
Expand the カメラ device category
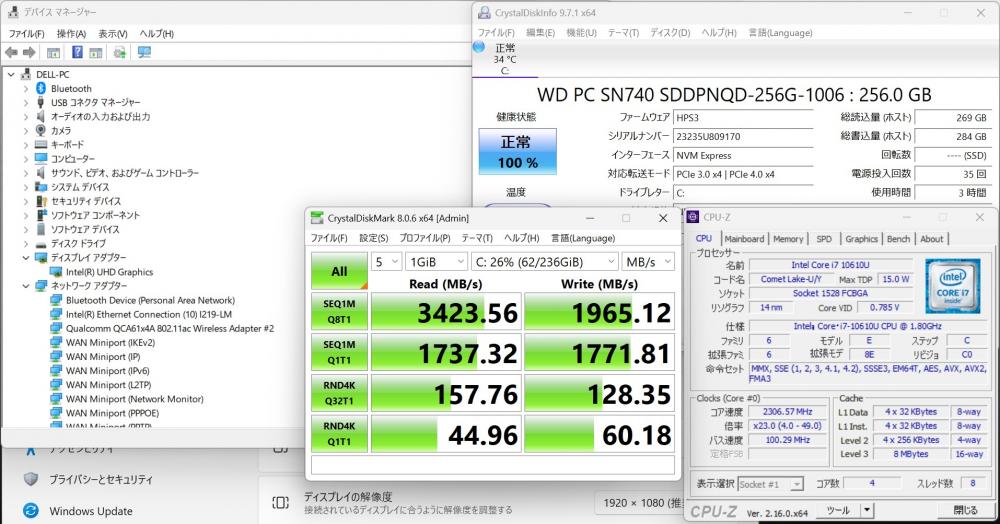[x=26, y=130]
